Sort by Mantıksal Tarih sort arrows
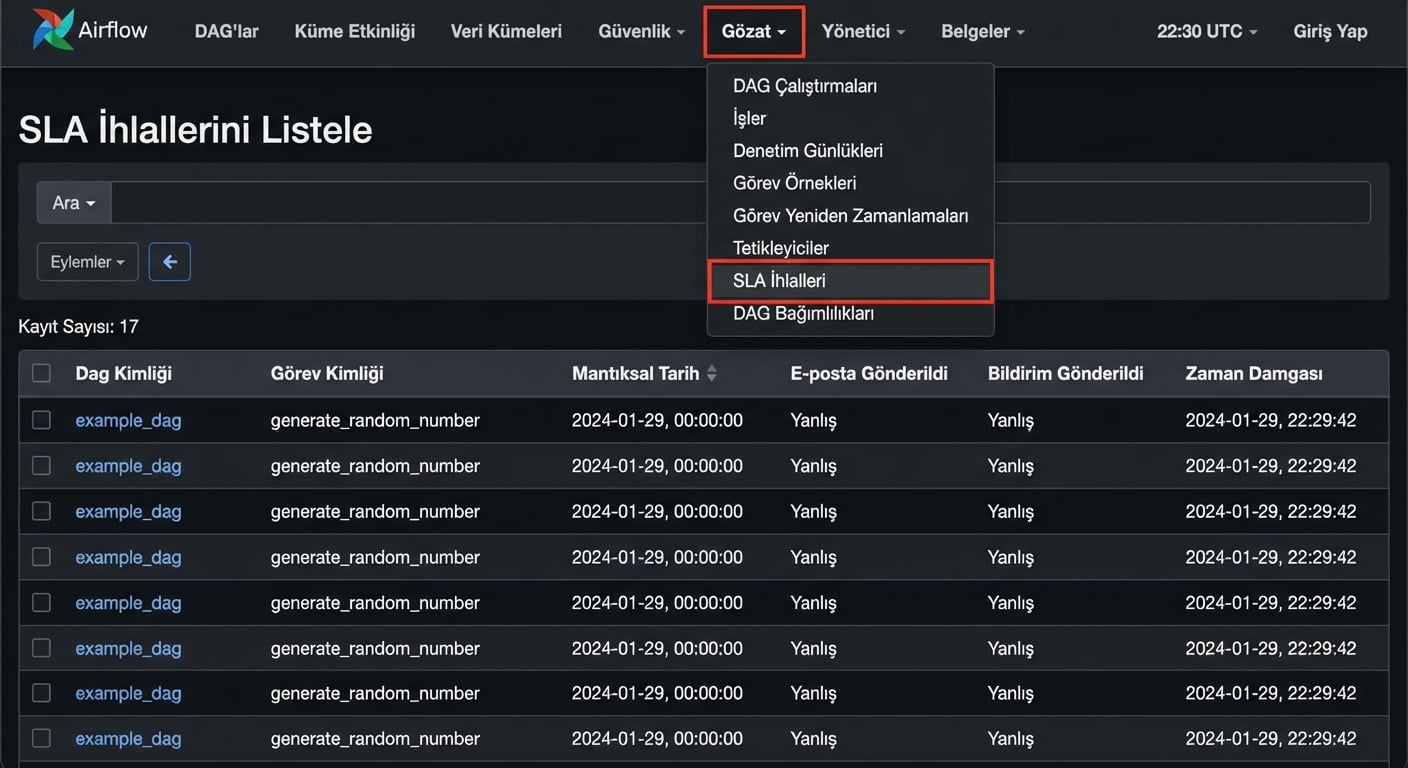This screenshot has height=768, width=1408. (x=712, y=374)
